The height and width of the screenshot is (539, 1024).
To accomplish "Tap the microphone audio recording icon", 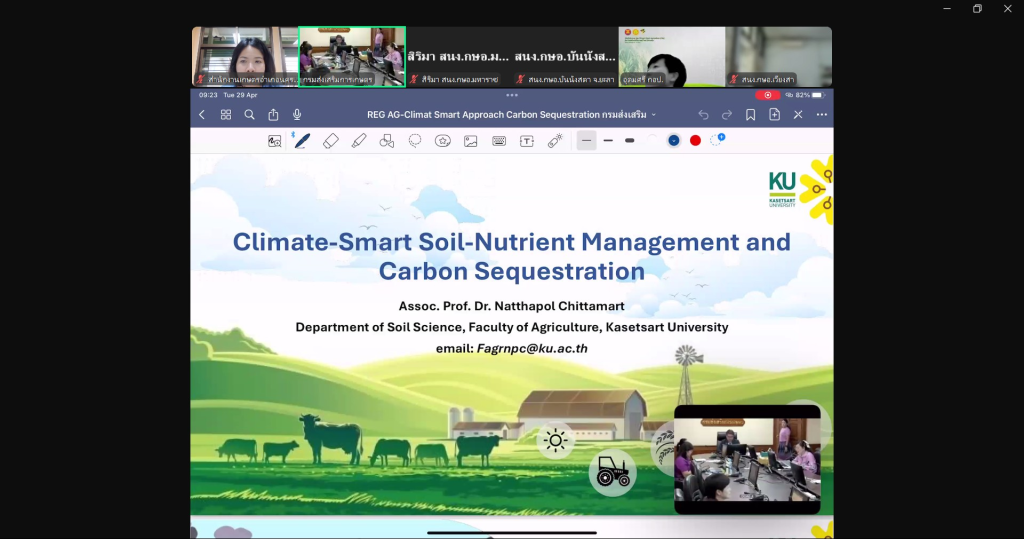I will (297, 115).
